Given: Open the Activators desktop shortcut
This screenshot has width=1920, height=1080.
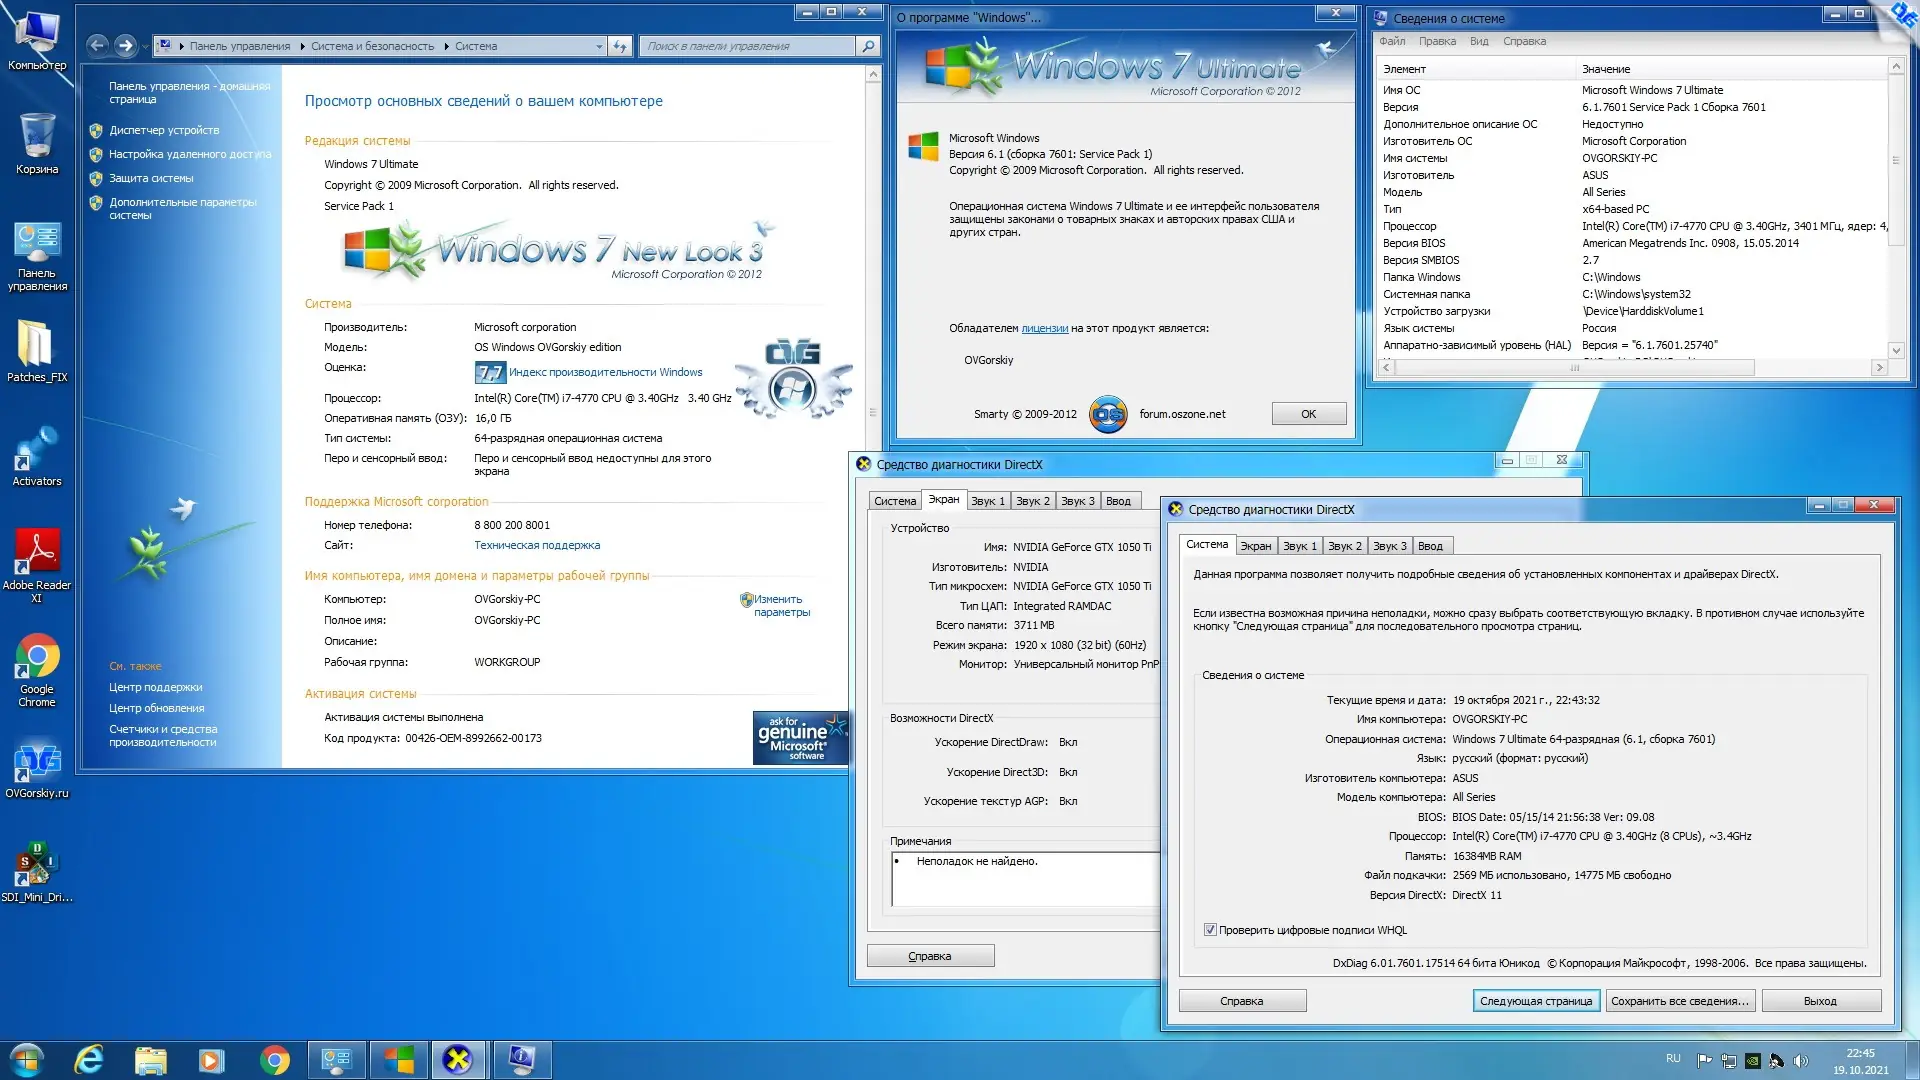Looking at the screenshot, I should [36, 451].
